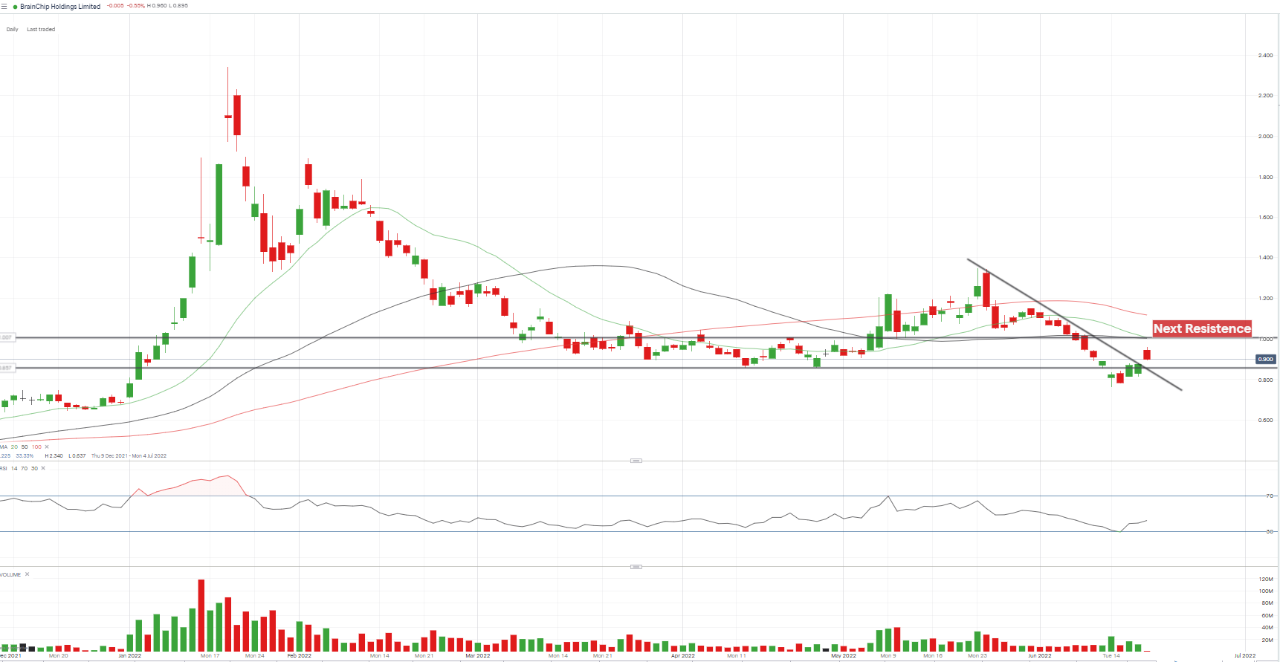Select the MA 100 period setting
1280x662 pixels.
(x=36, y=446)
